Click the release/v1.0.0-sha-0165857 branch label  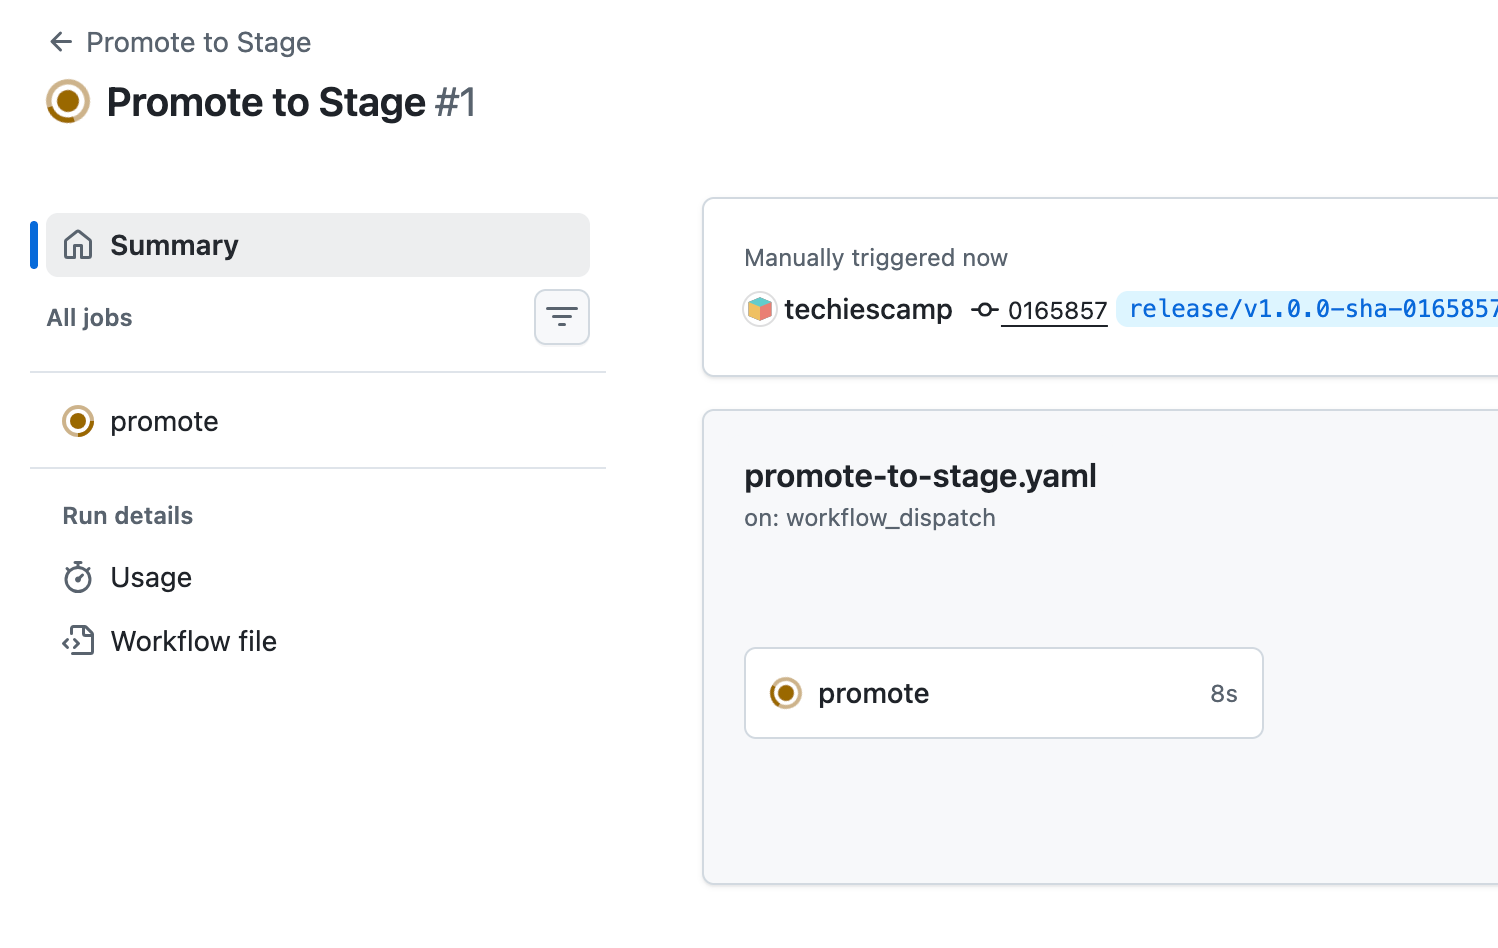click(x=1308, y=309)
